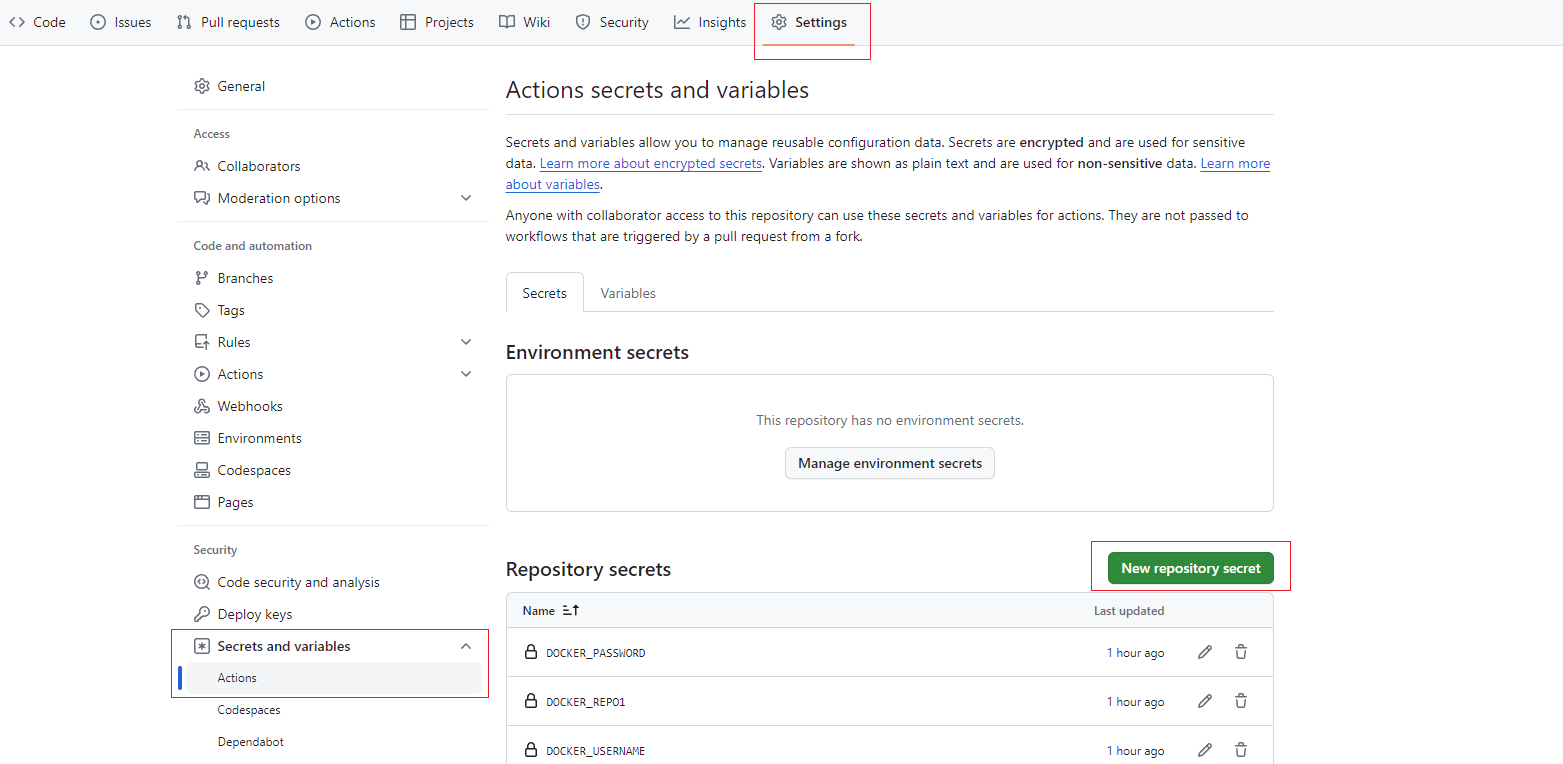The width and height of the screenshot is (1563, 764).
Task: Click the Rules icon in sidebar
Action: (x=202, y=342)
